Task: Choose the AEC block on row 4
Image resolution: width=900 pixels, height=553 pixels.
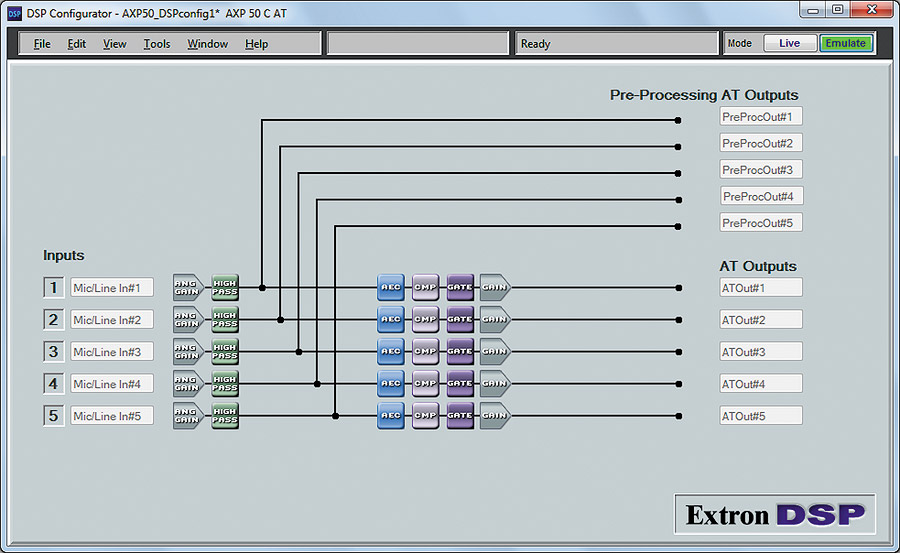Action: point(391,384)
